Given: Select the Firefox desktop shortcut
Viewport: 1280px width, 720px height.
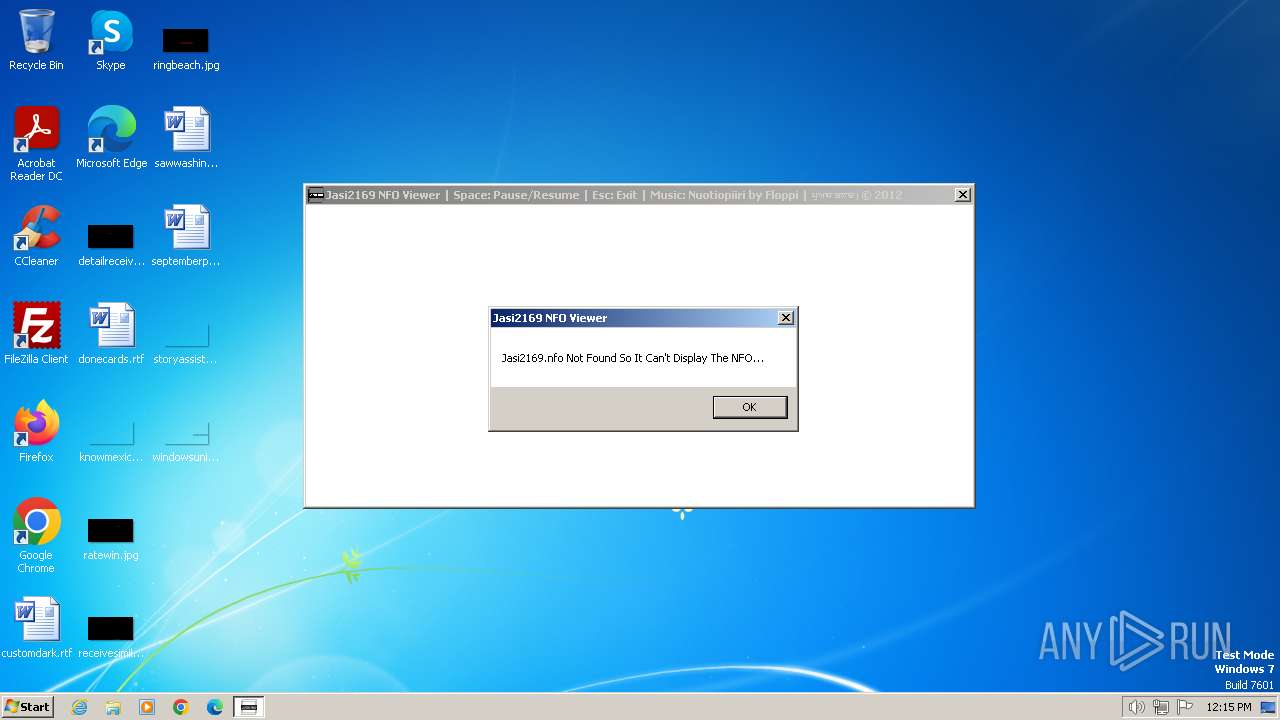Looking at the screenshot, I should click(36, 432).
